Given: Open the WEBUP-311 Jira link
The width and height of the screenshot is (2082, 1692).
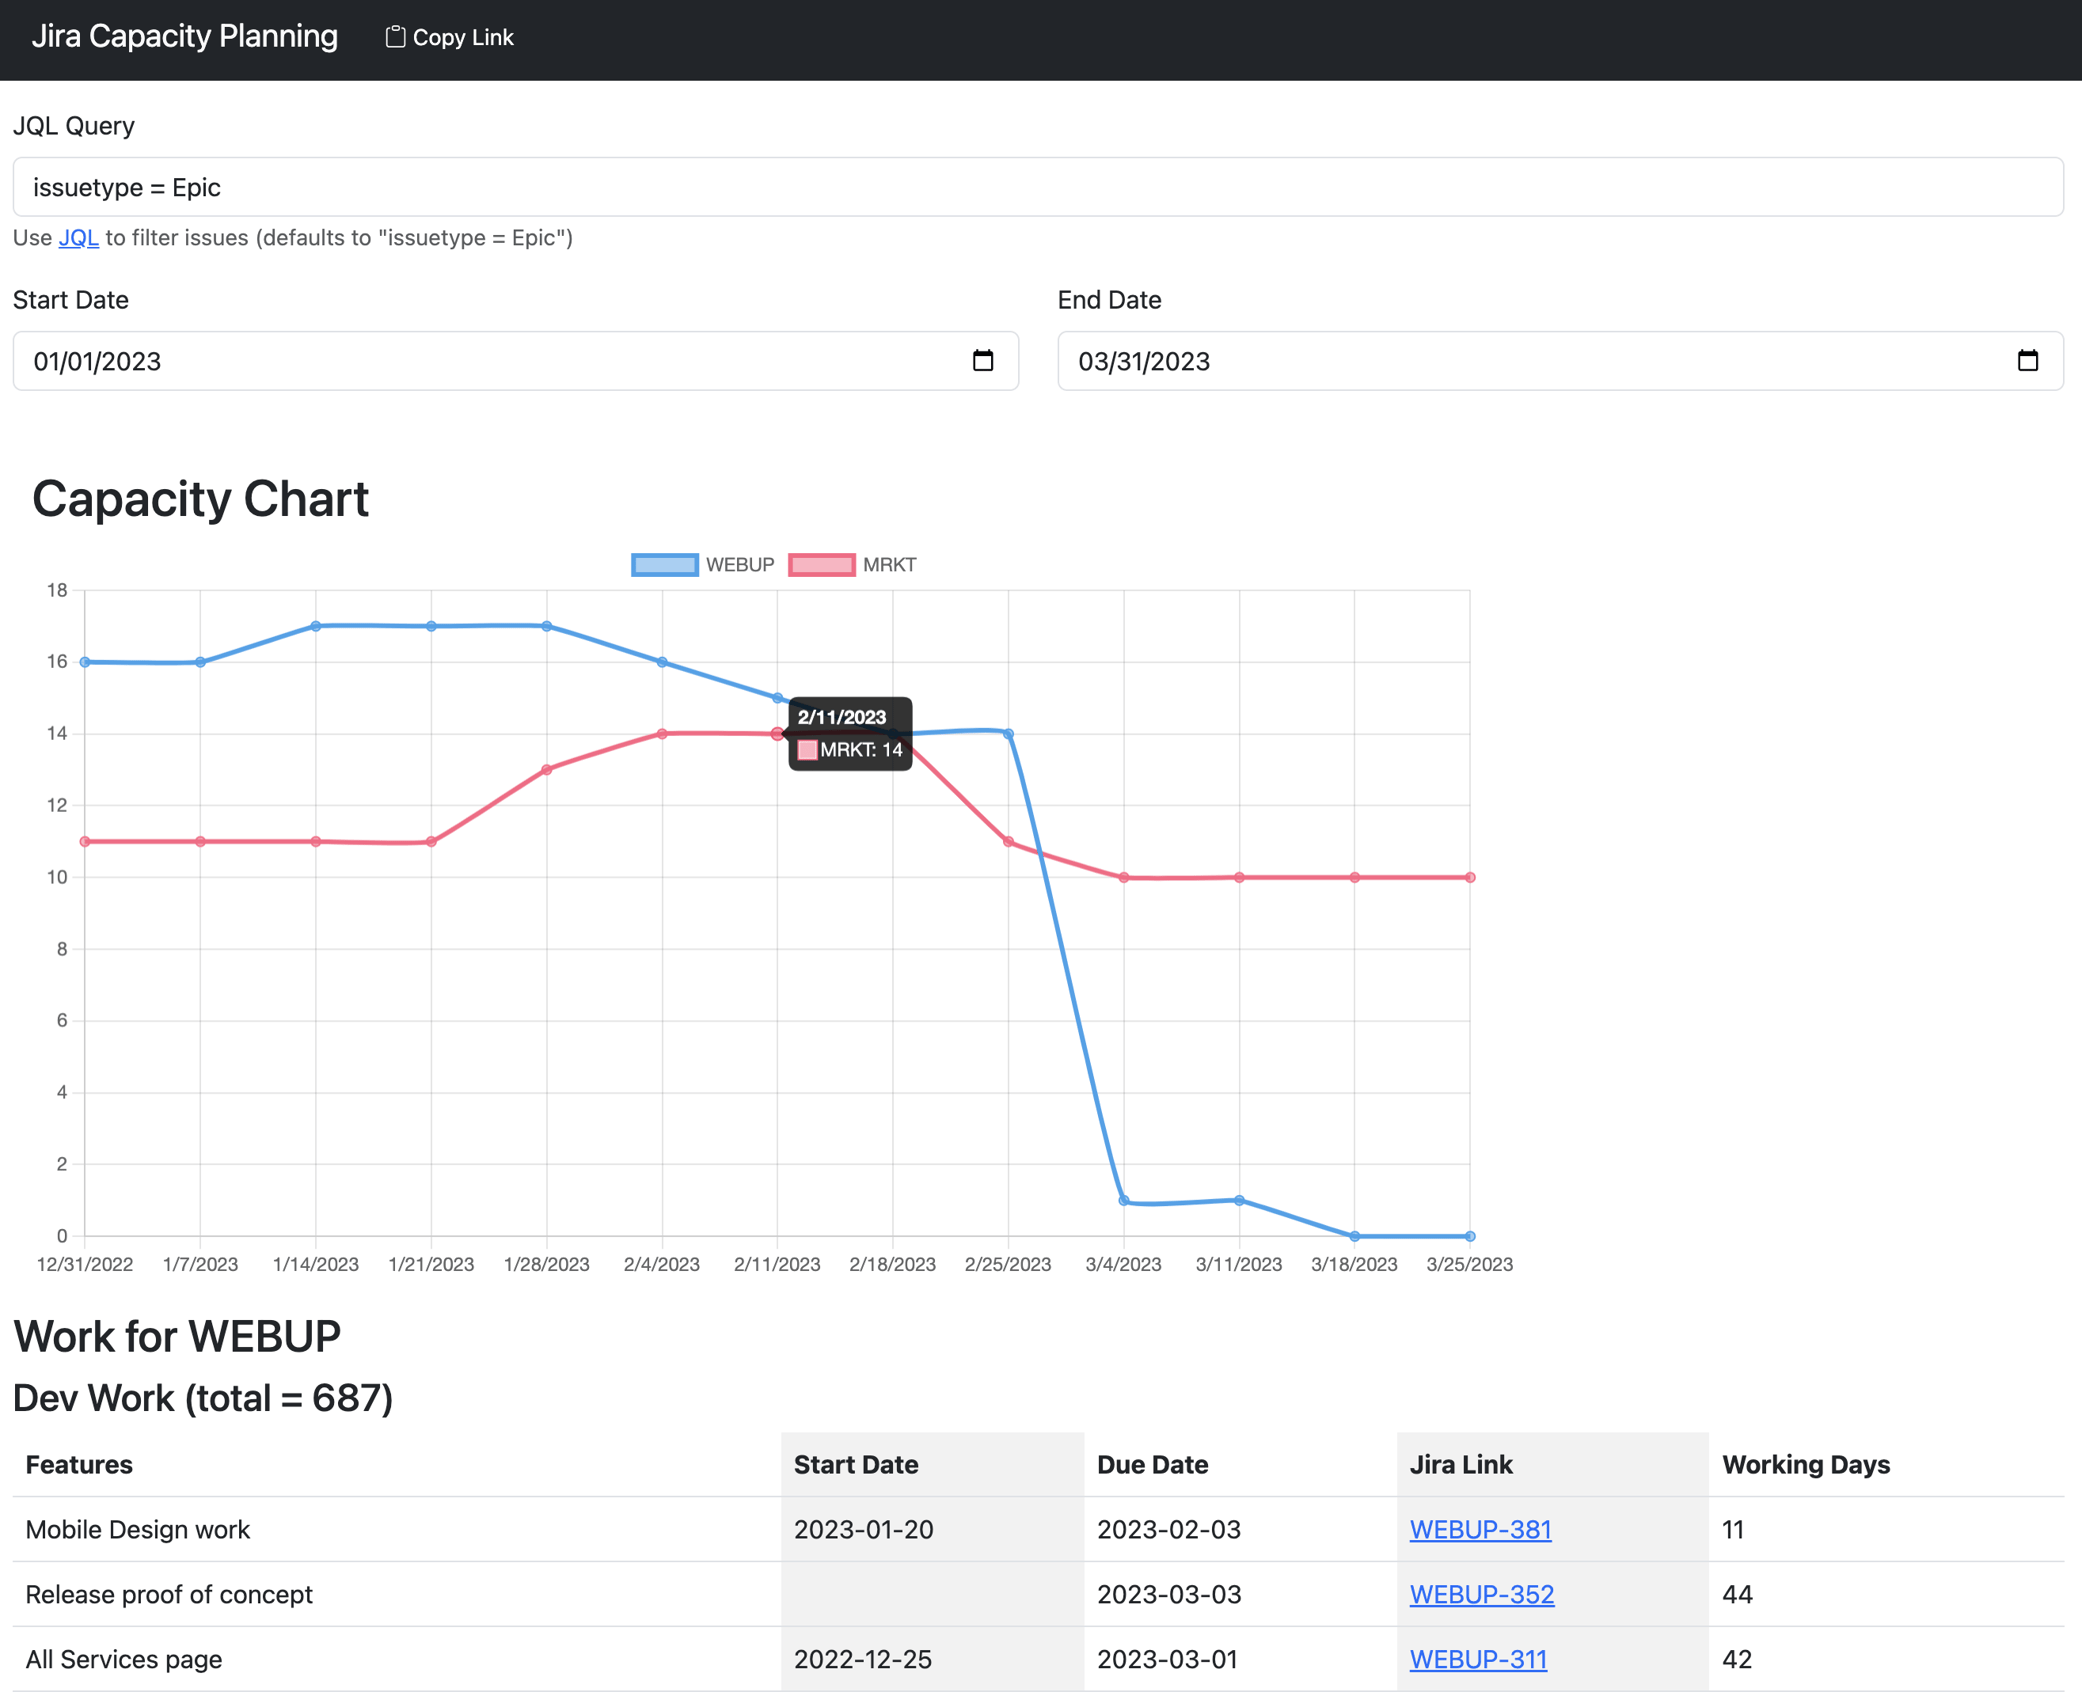Looking at the screenshot, I should pos(1477,1659).
